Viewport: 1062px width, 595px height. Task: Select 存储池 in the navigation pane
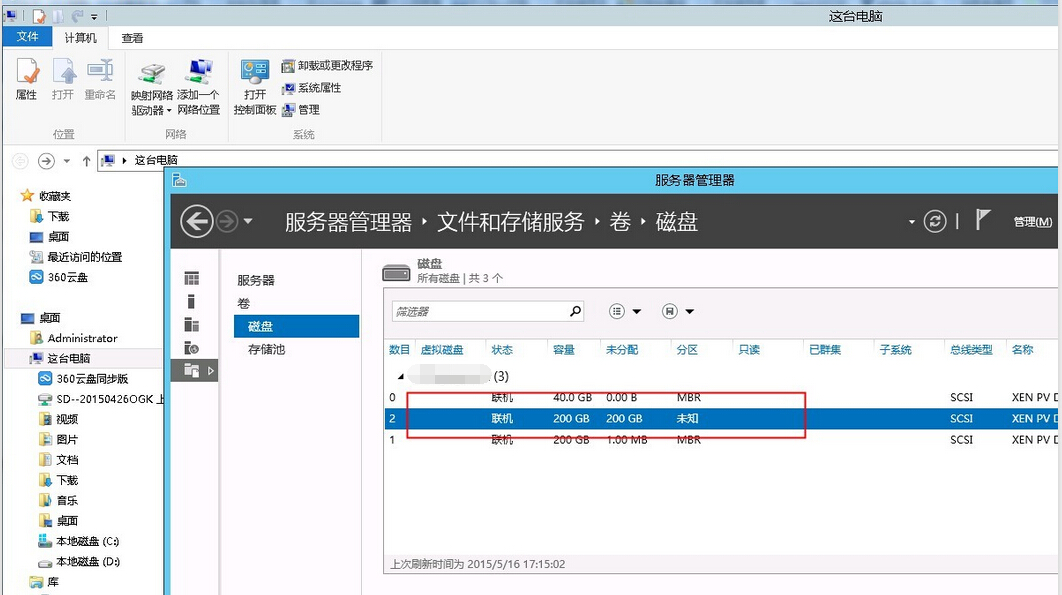(x=266, y=349)
